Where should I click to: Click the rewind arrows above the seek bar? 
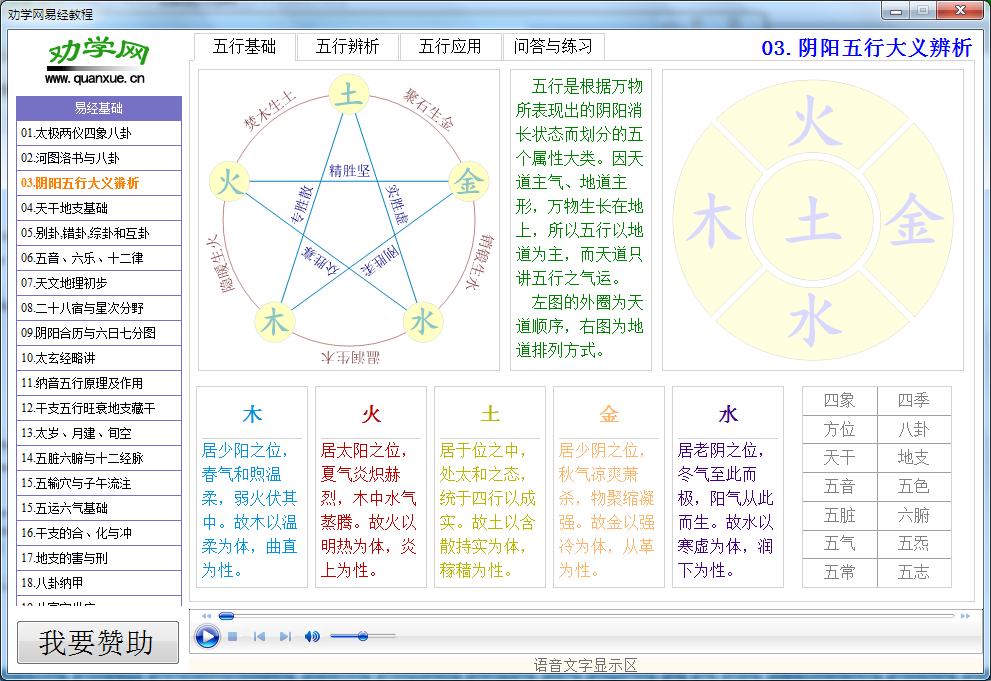[206, 615]
